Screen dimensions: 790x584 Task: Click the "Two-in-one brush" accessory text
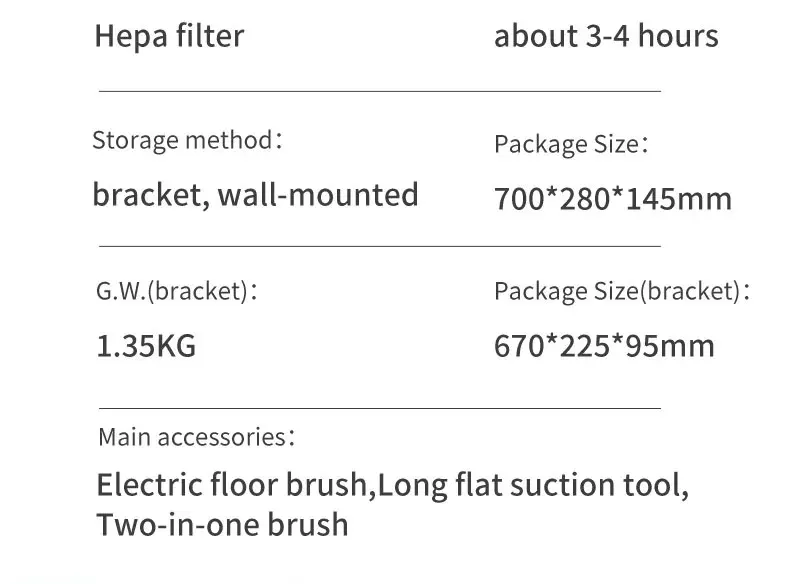(x=222, y=524)
